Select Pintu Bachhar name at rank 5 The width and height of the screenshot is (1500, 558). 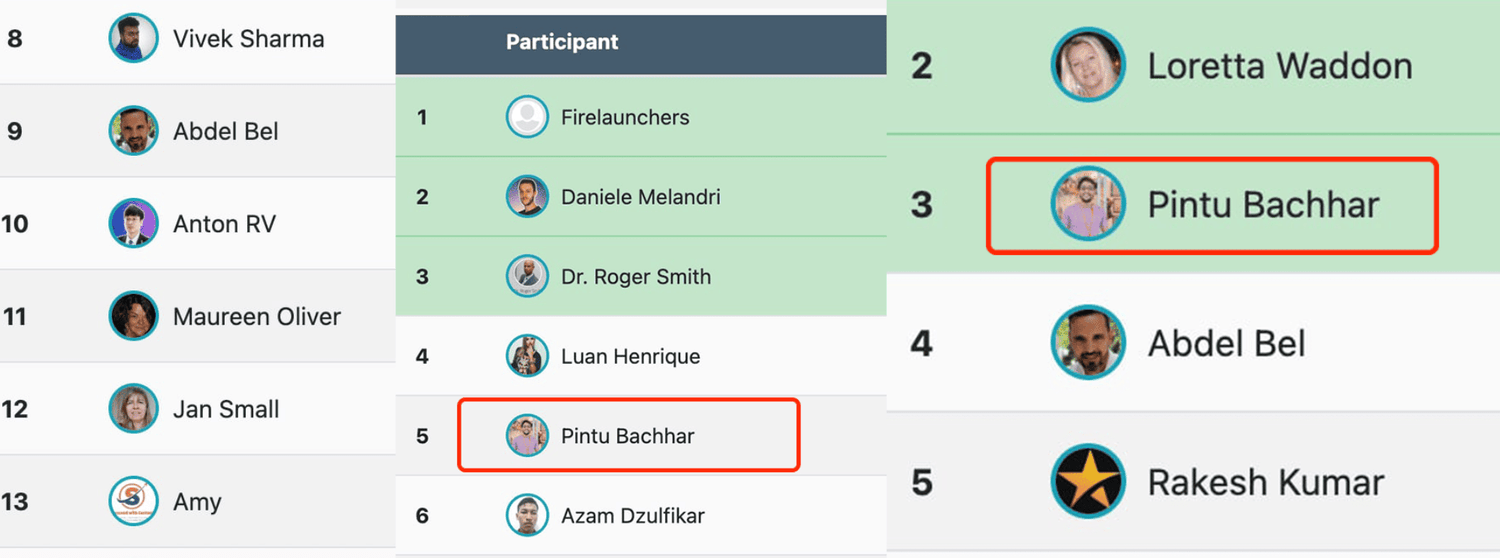click(x=628, y=436)
